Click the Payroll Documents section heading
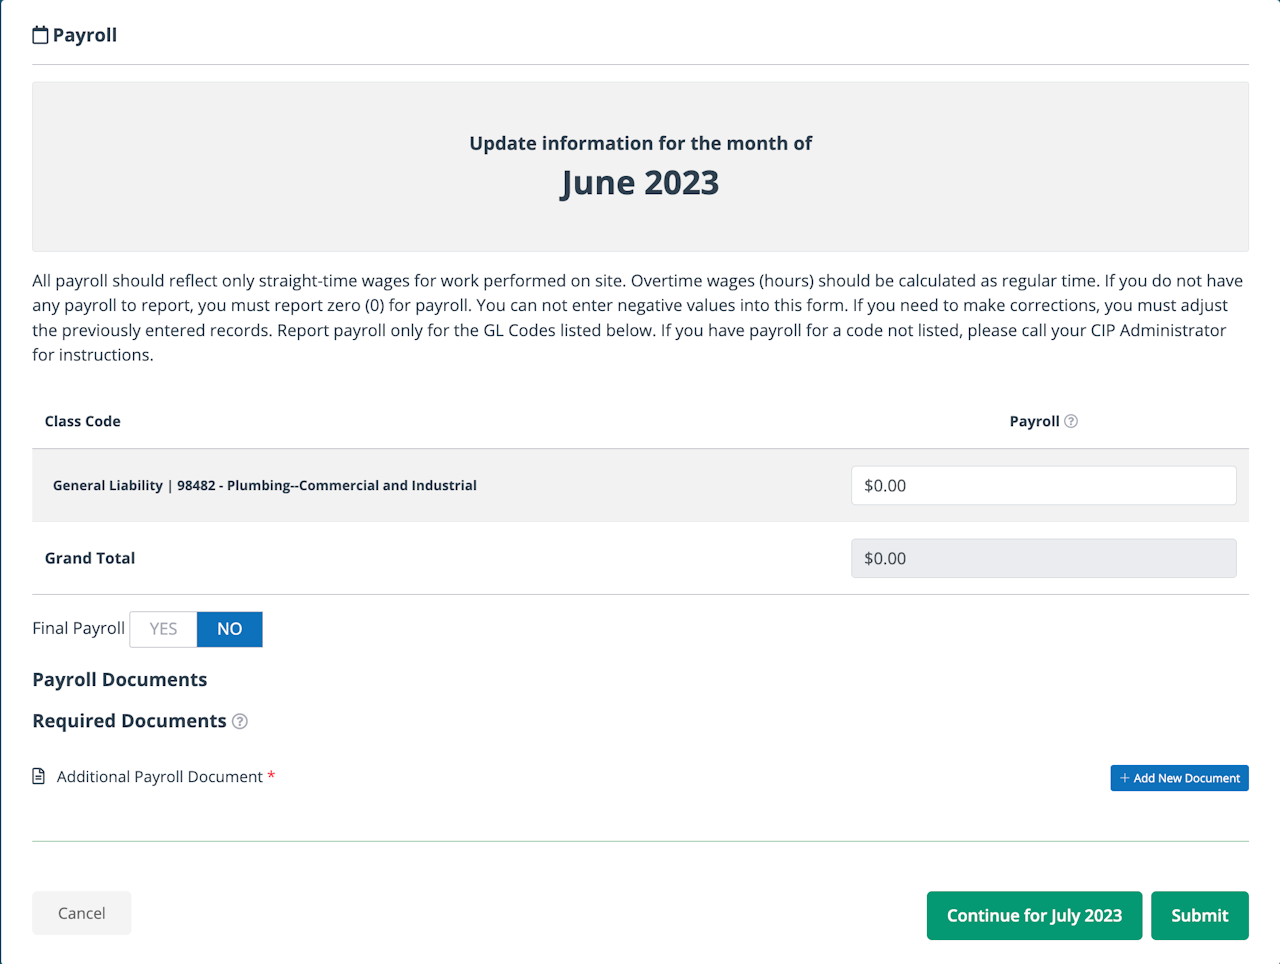This screenshot has width=1280, height=964. point(120,680)
